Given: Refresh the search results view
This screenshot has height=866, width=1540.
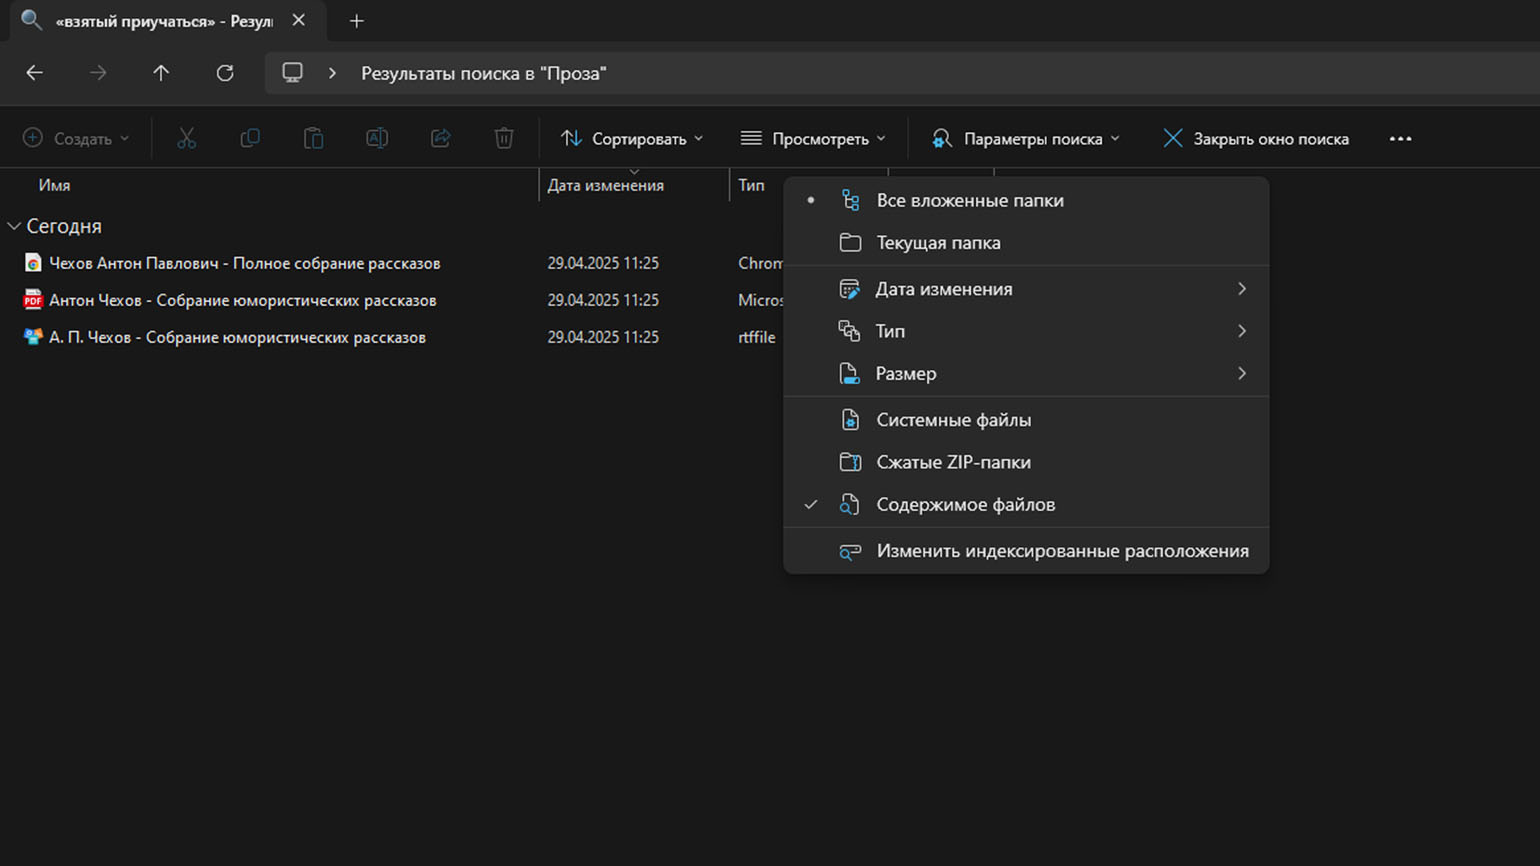Looking at the screenshot, I should [x=225, y=73].
